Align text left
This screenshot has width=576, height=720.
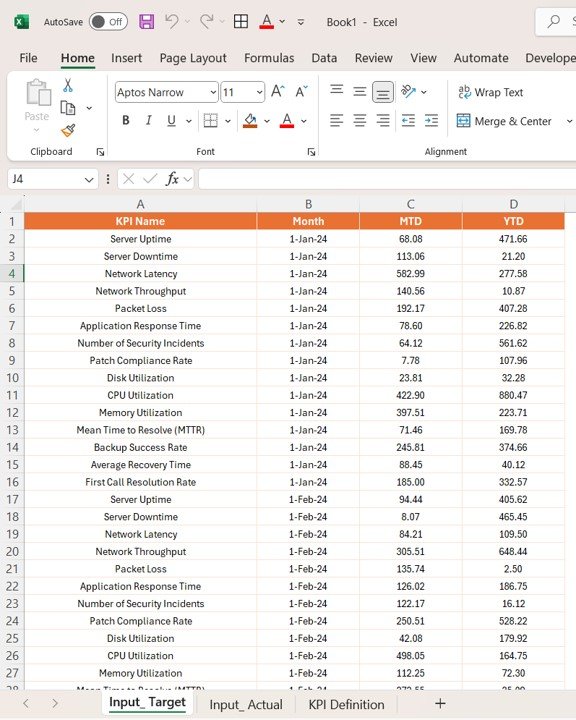(337, 121)
